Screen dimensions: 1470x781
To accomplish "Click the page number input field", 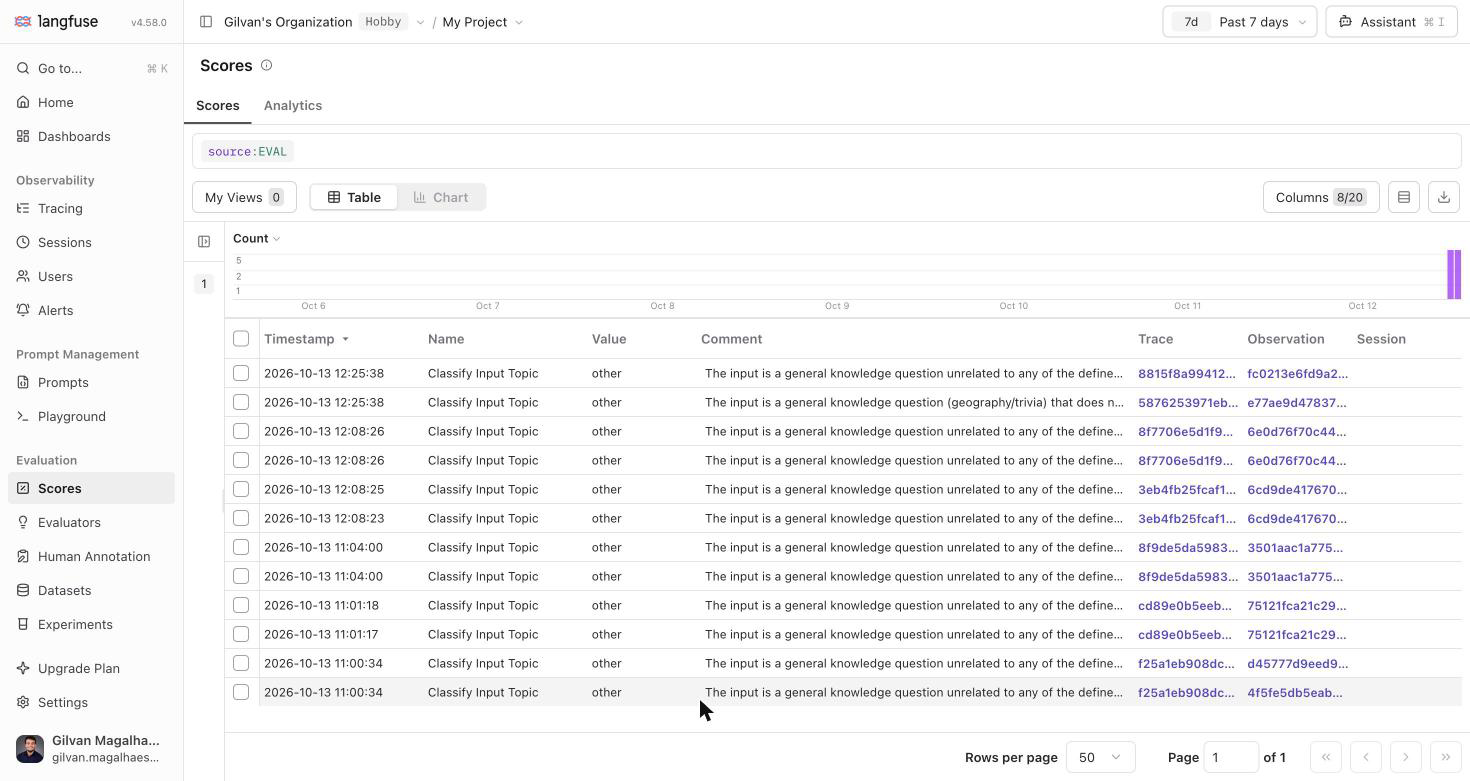I will point(1231,757).
